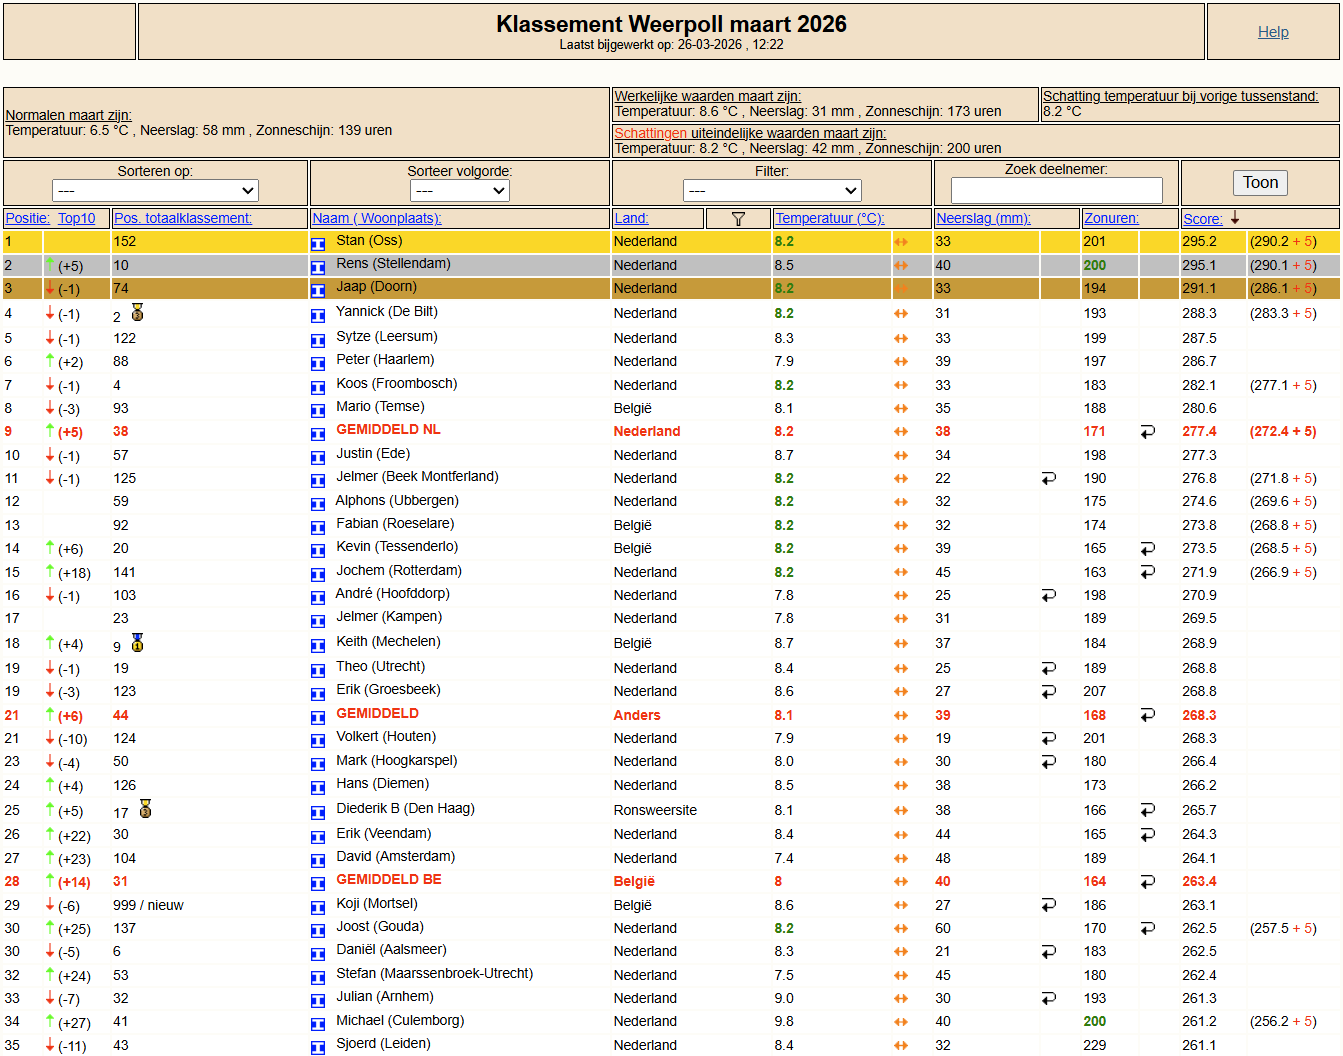The height and width of the screenshot is (1056, 1343).
Task: Click the blue profile icon beside Diederik B (Den Haag)
Action: coord(318,812)
